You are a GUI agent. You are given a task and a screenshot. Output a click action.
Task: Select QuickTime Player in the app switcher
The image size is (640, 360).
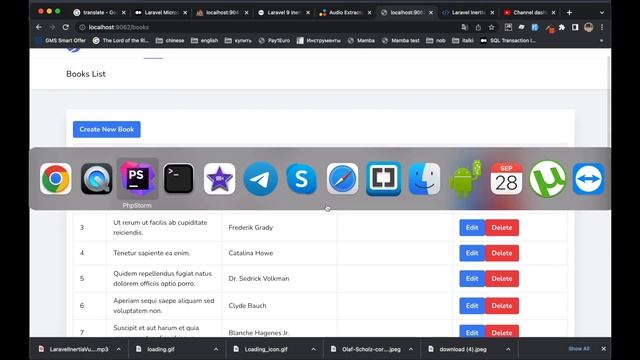coord(96,179)
